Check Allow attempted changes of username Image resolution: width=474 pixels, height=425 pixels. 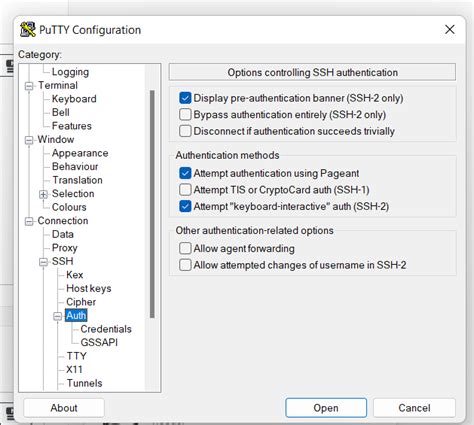185,265
